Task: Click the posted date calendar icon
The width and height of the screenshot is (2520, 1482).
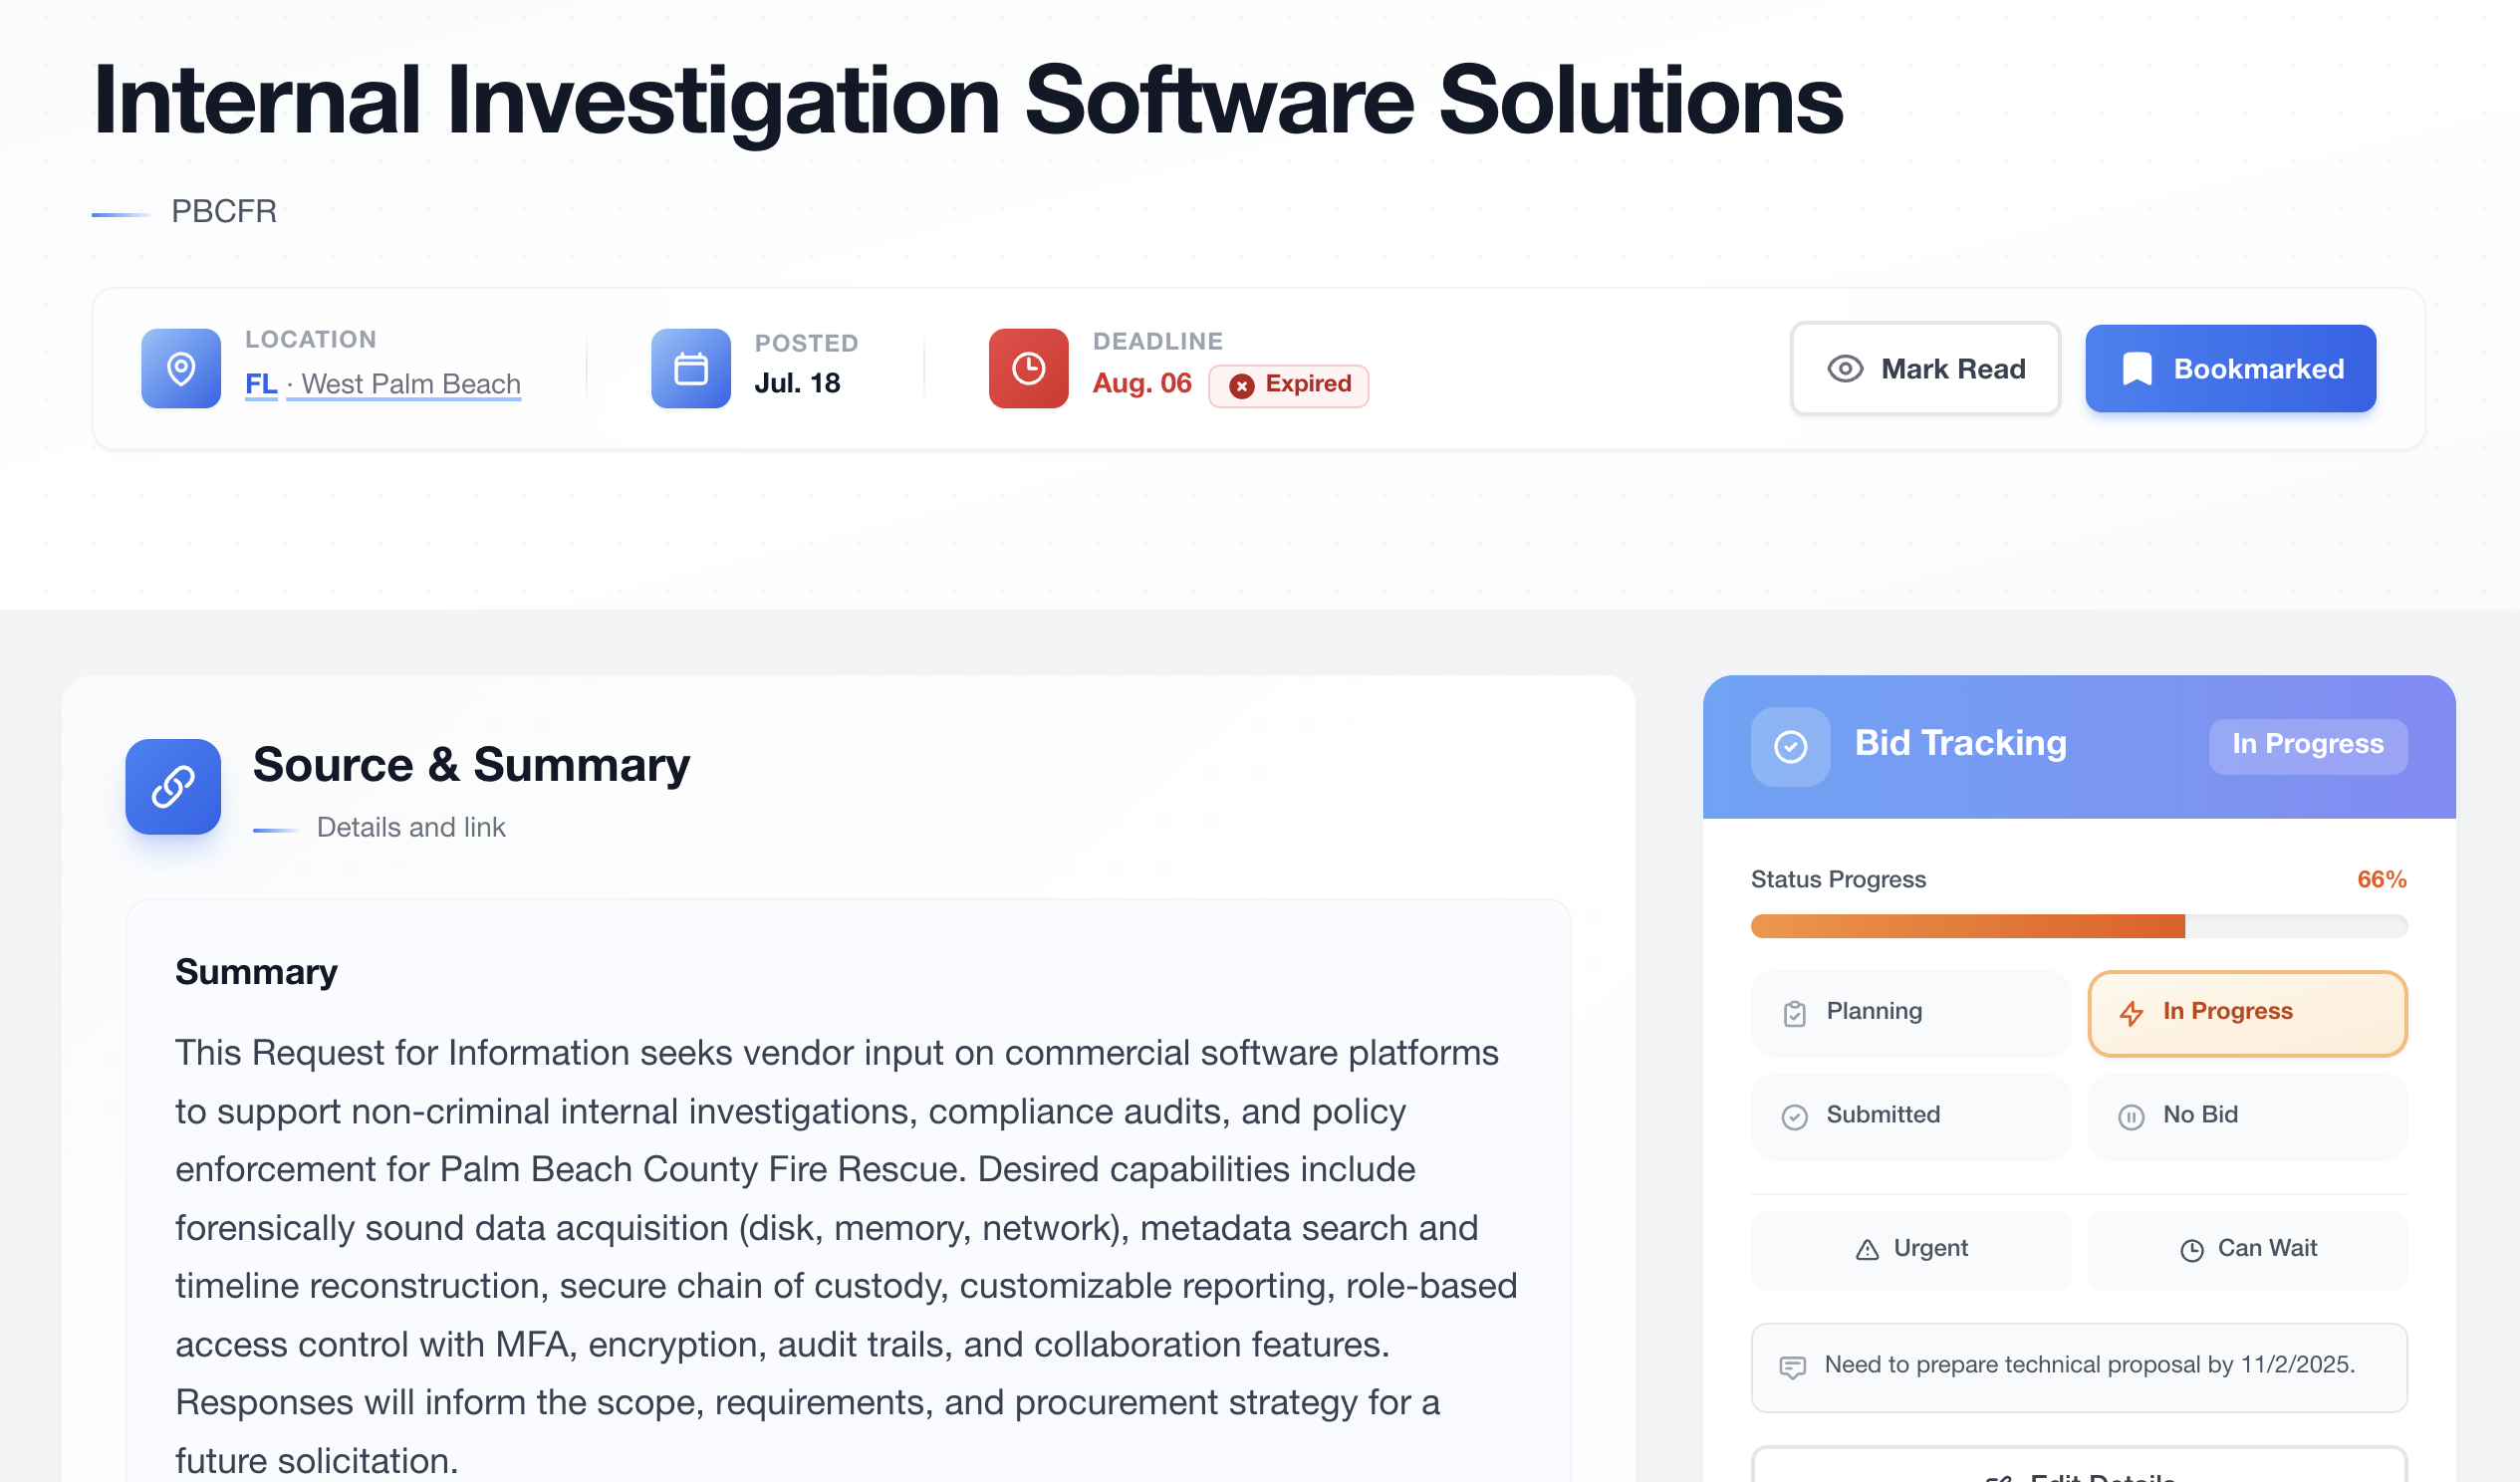Action: 690,368
